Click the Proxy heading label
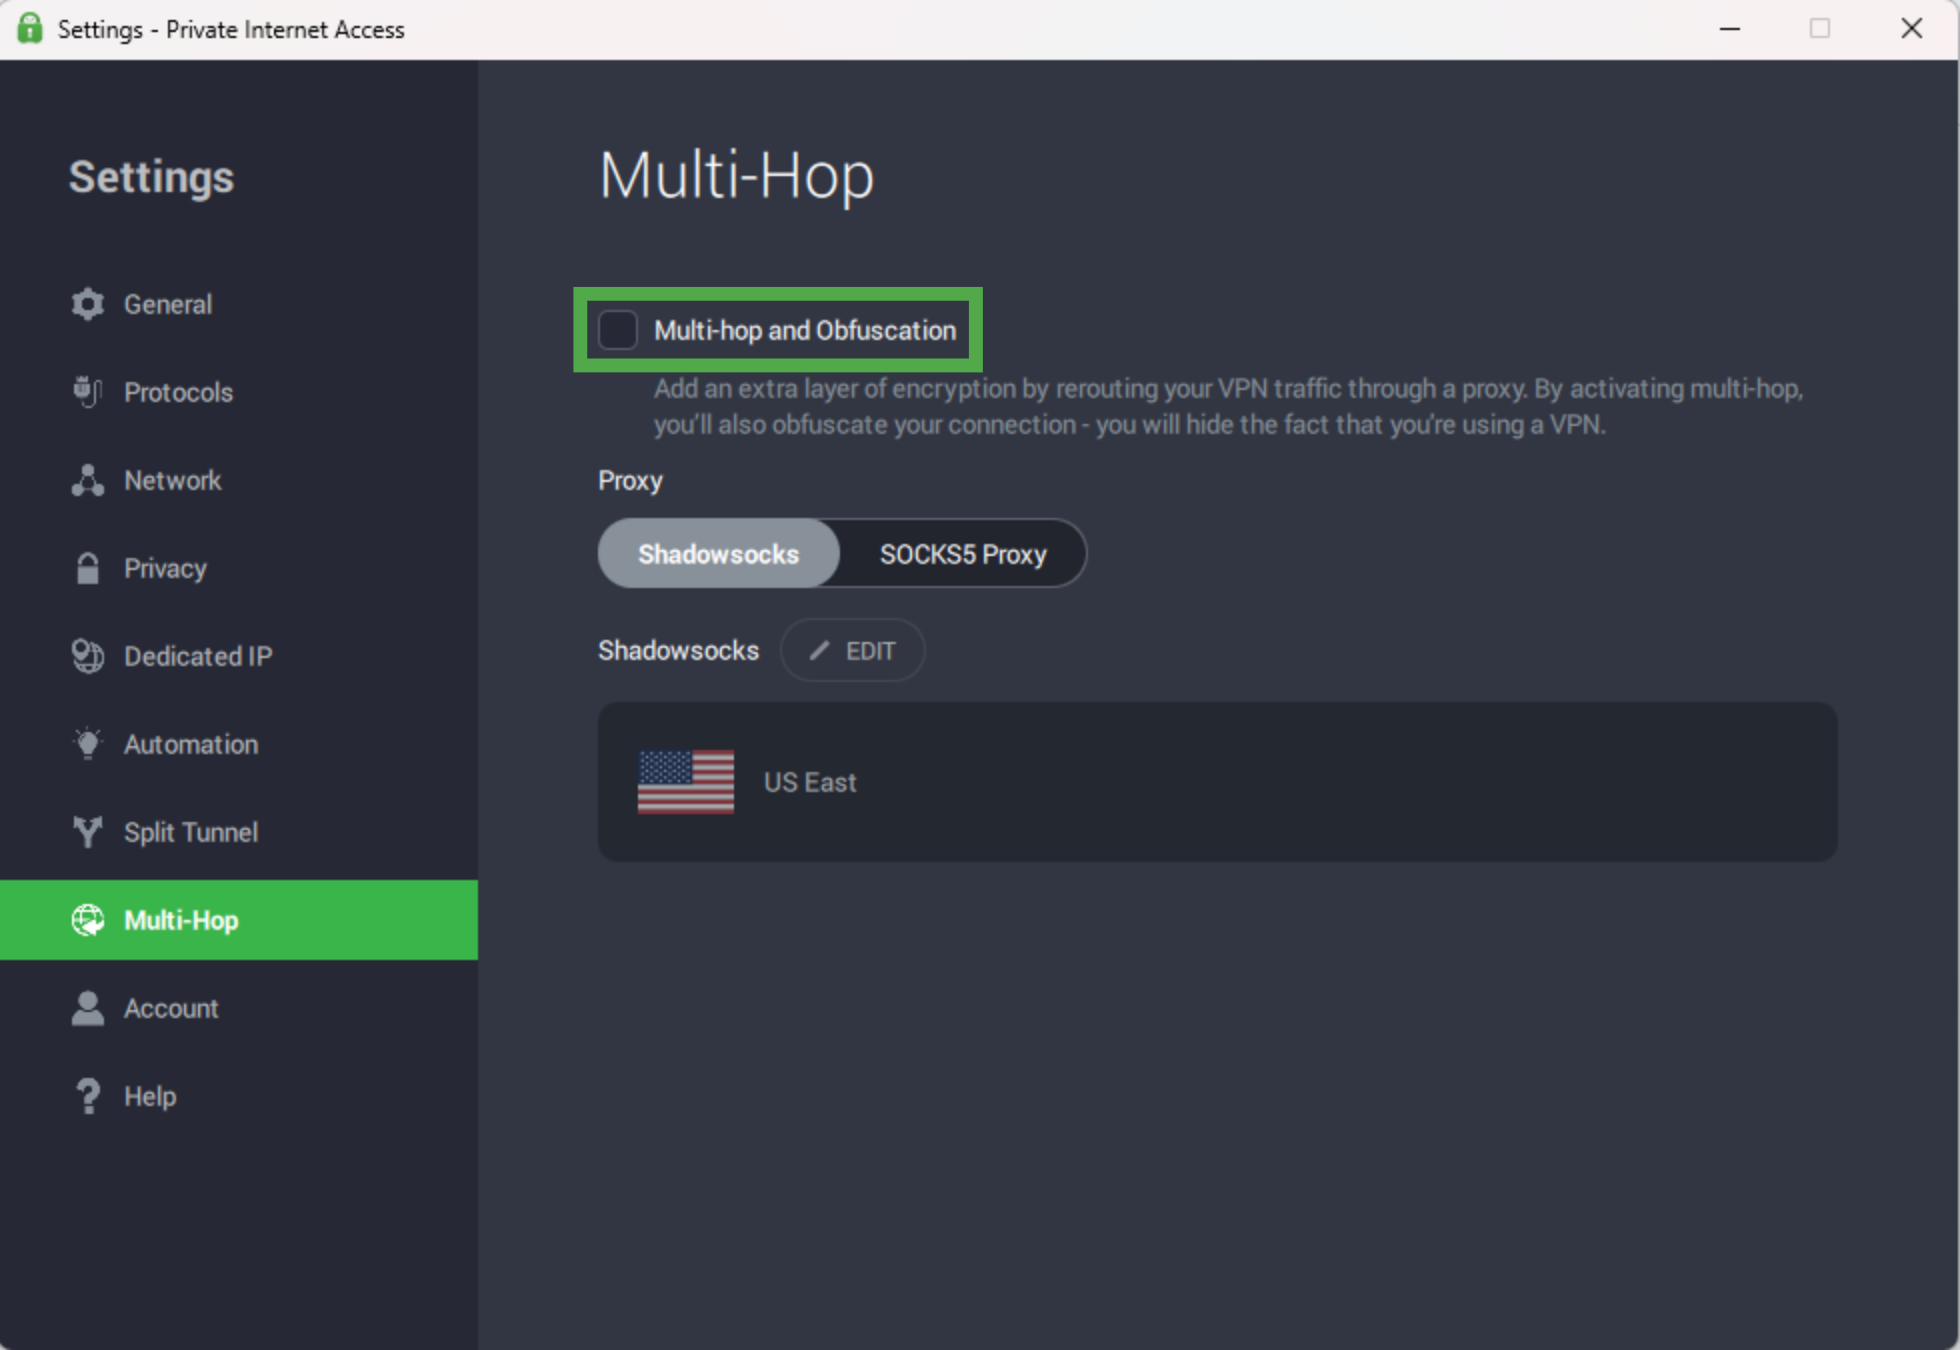Image resolution: width=1960 pixels, height=1350 pixels. pyautogui.click(x=630, y=481)
